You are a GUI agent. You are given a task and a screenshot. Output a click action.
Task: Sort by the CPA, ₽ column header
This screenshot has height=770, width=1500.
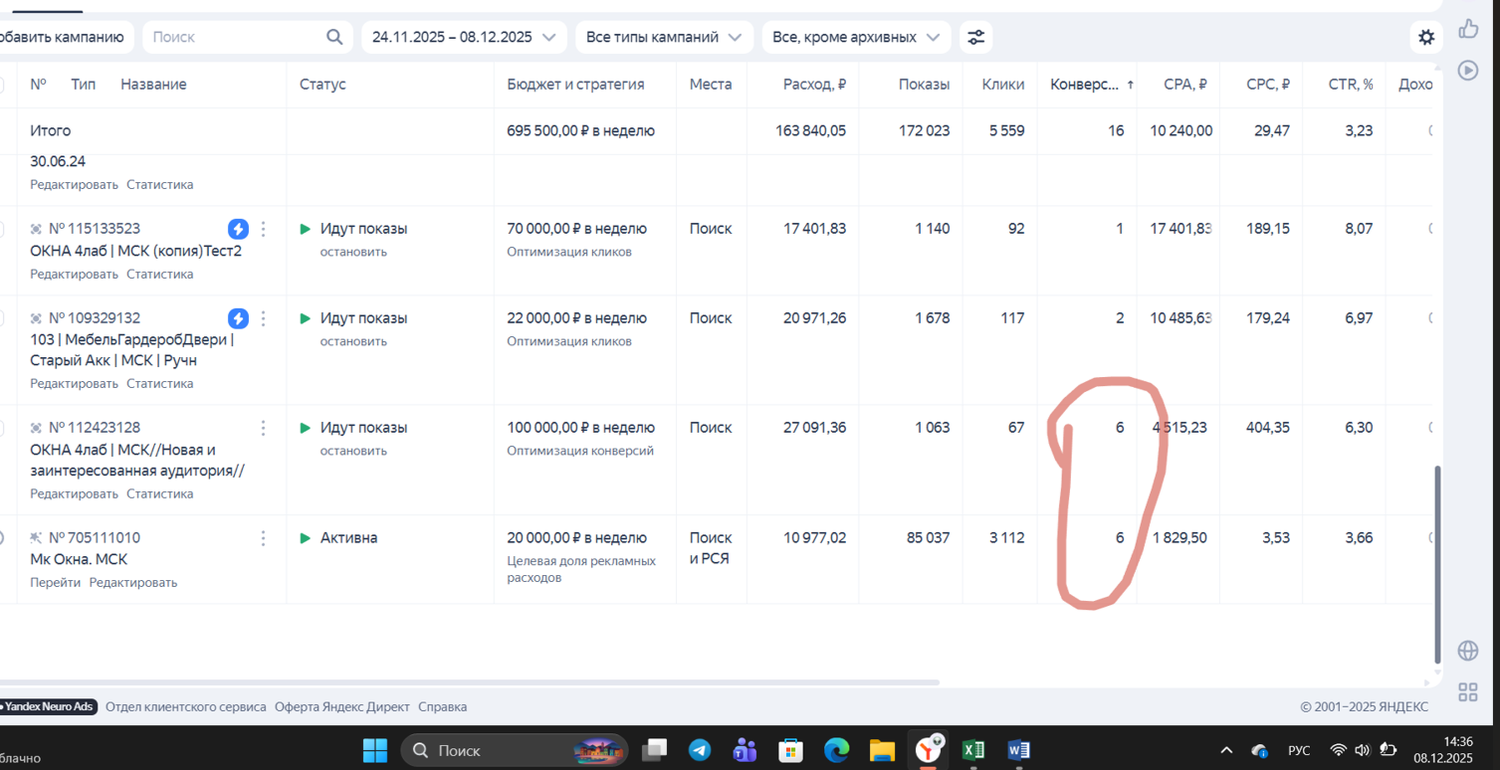click(1185, 85)
